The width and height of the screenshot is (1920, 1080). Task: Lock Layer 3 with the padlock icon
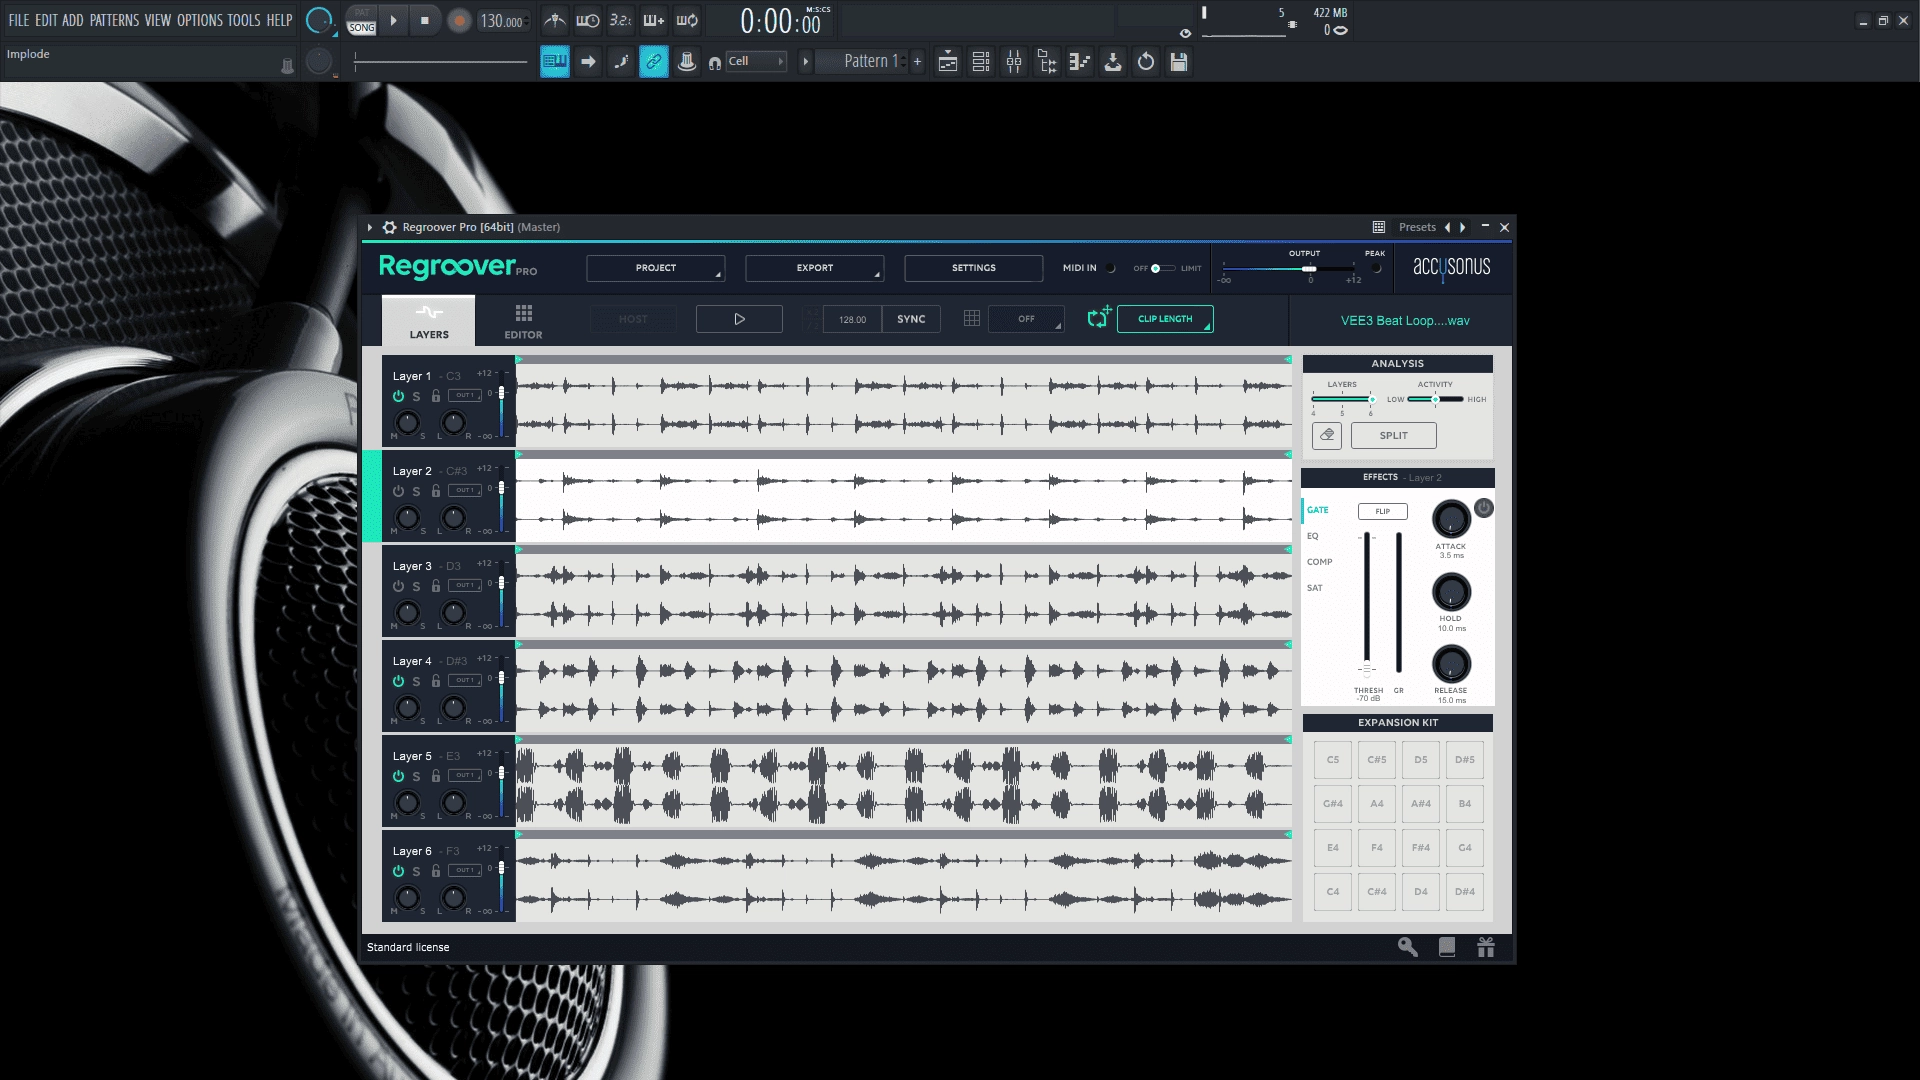(x=436, y=586)
